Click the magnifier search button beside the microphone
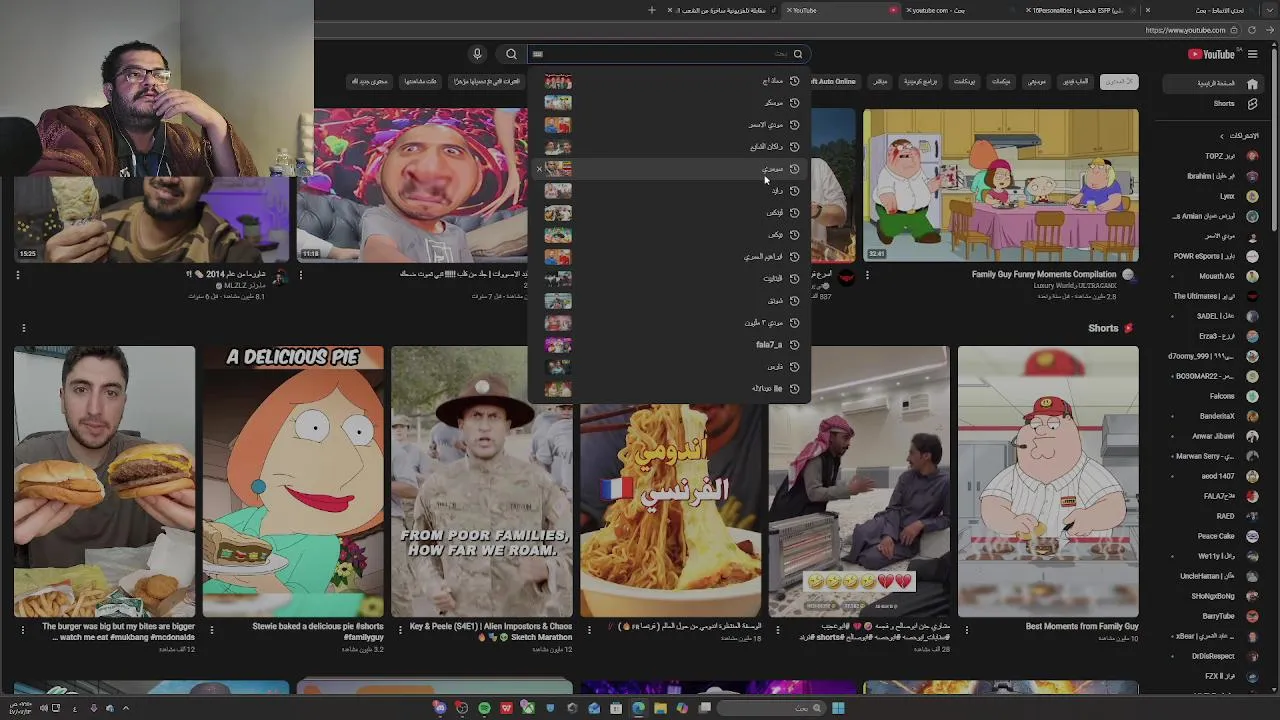 click(511, 54)
